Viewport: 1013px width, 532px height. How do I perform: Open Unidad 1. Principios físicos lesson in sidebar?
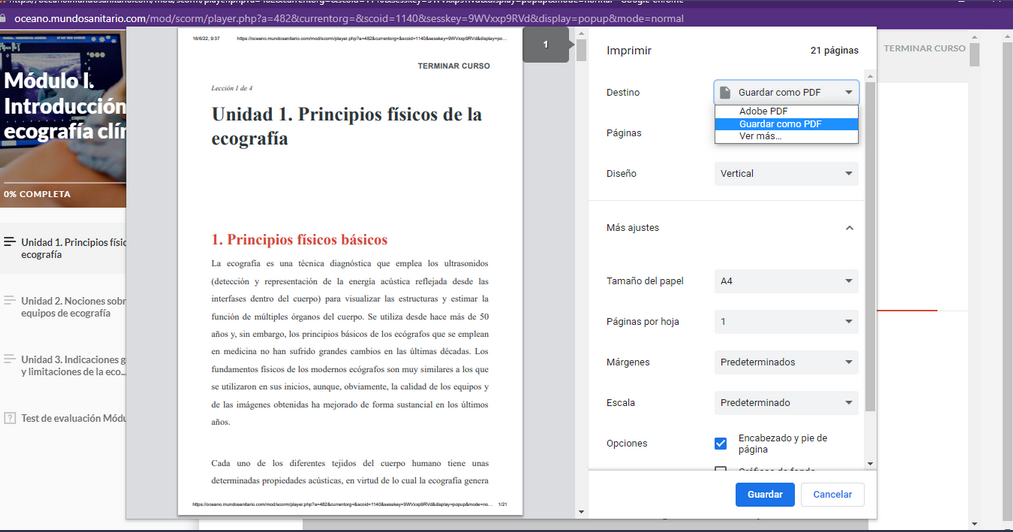65,248
